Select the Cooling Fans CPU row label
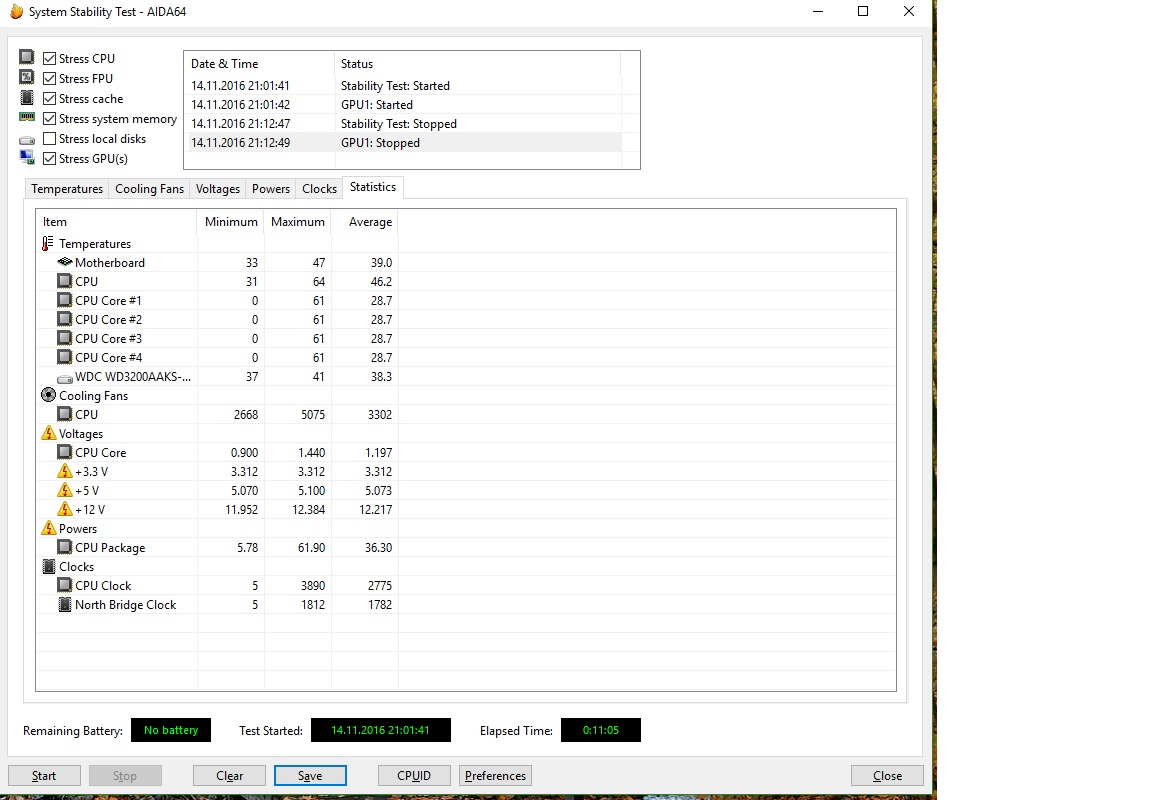The image size is (1152, 800). tap(86, 414)
